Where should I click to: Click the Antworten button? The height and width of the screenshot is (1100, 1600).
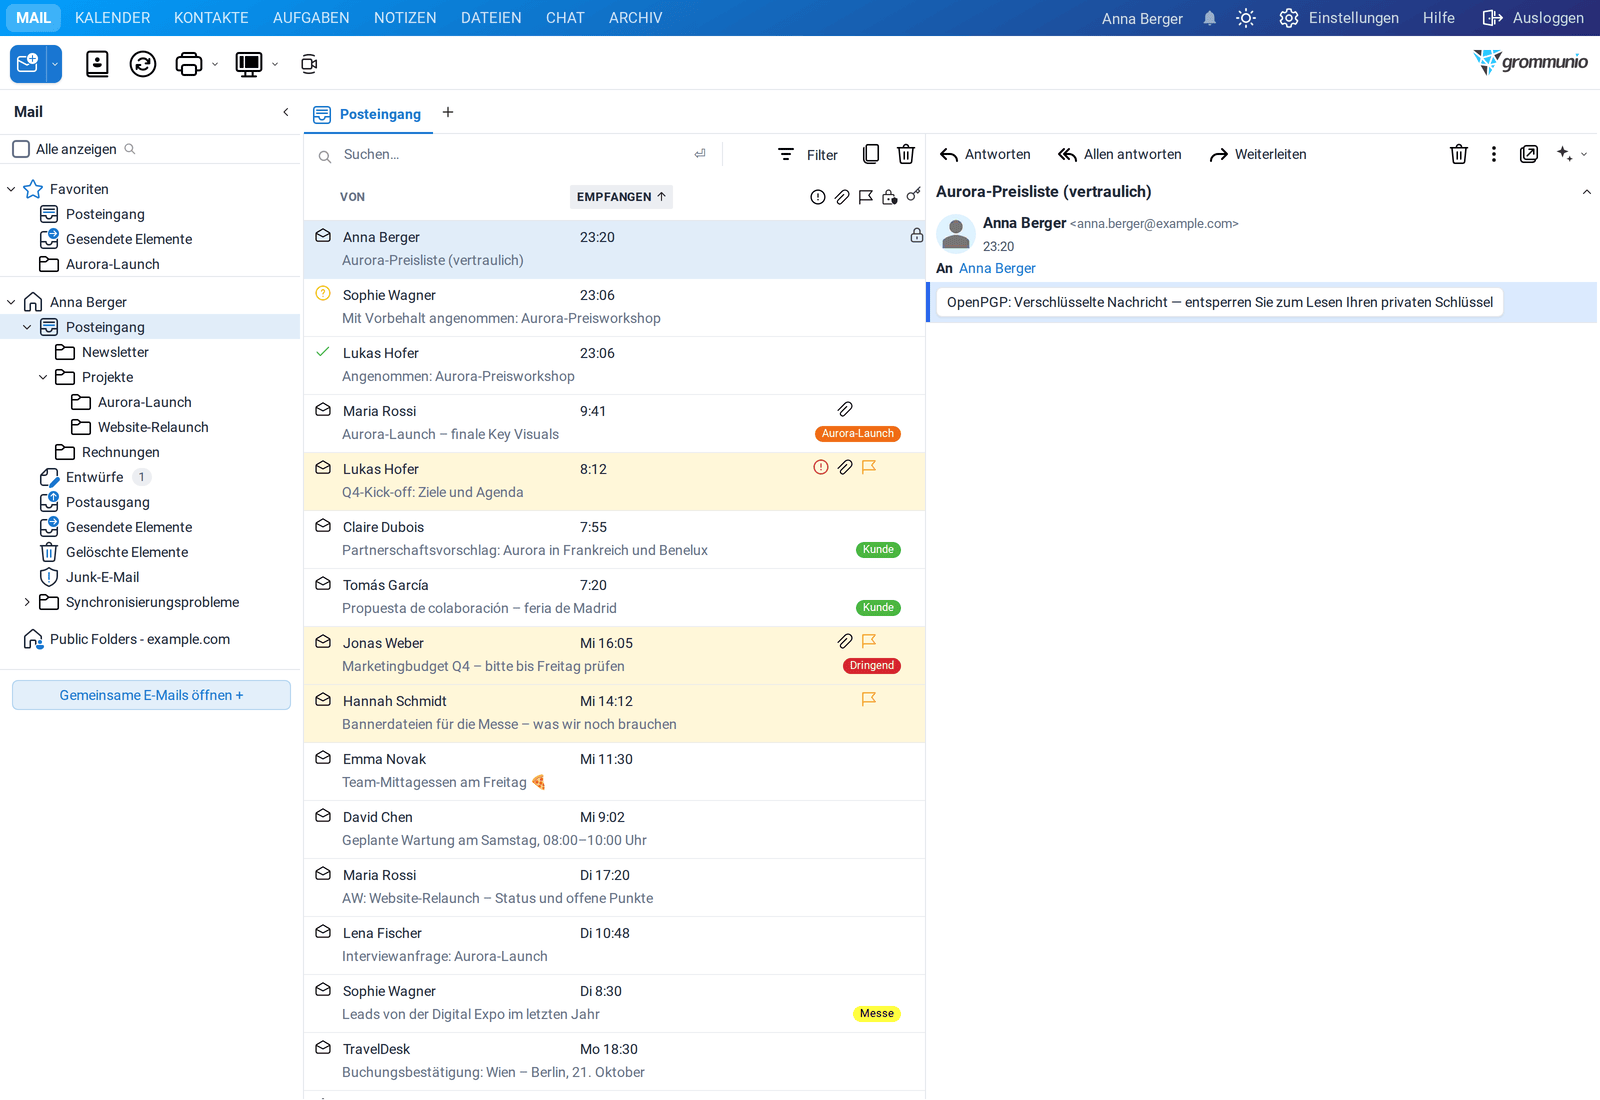(986, 154)
